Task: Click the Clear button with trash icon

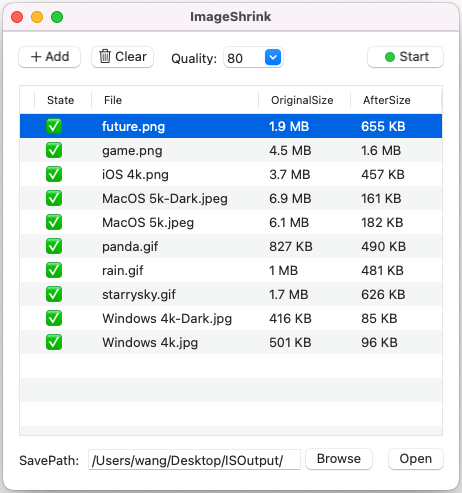Action: tap(122, 57)
